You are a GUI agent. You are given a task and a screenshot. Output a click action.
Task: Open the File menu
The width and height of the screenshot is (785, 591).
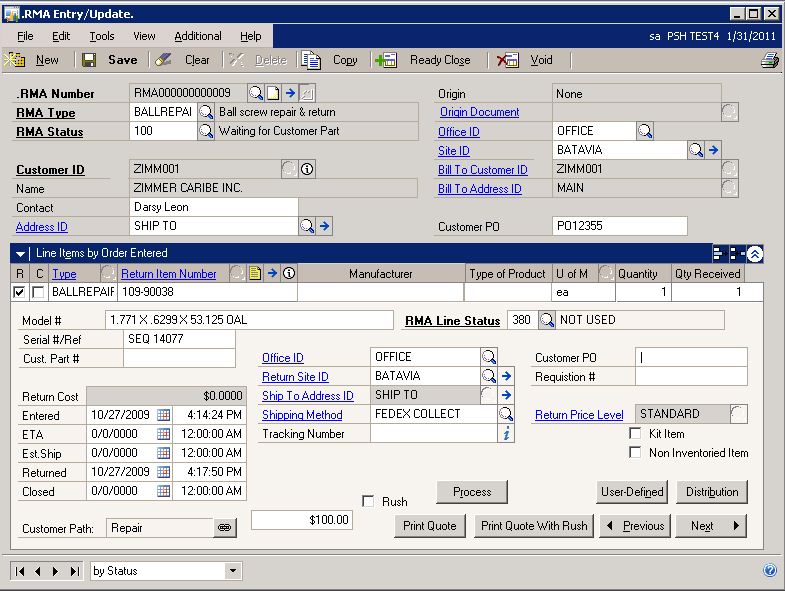pyautogui.click(x=25, y=36)
